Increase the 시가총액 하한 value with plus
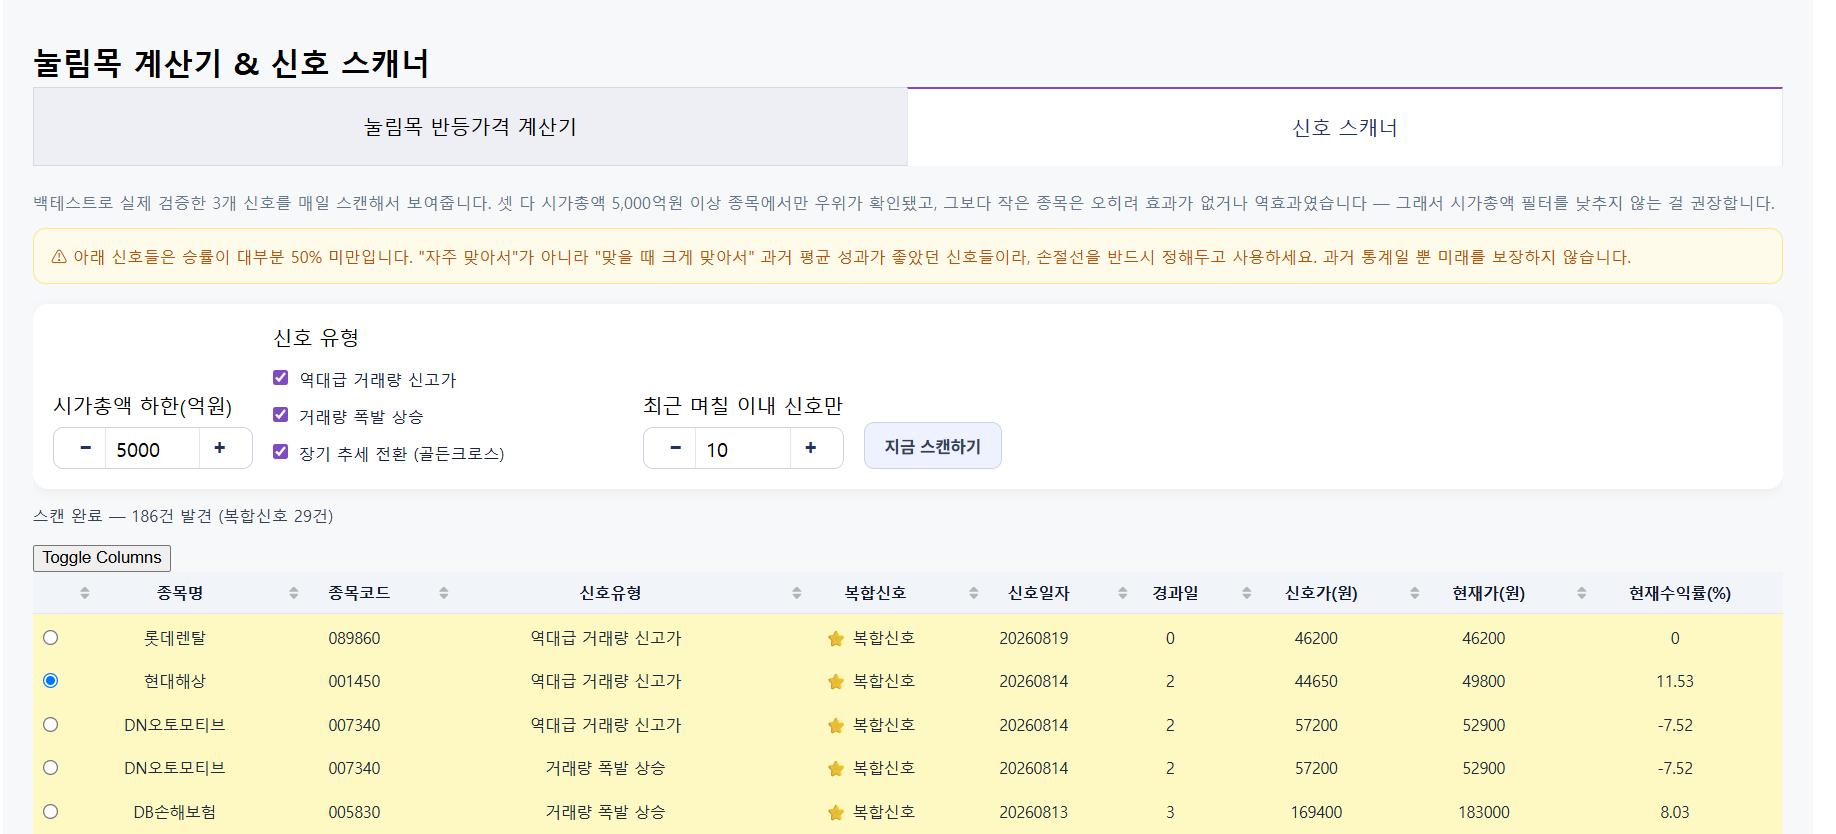 point(220,448)
